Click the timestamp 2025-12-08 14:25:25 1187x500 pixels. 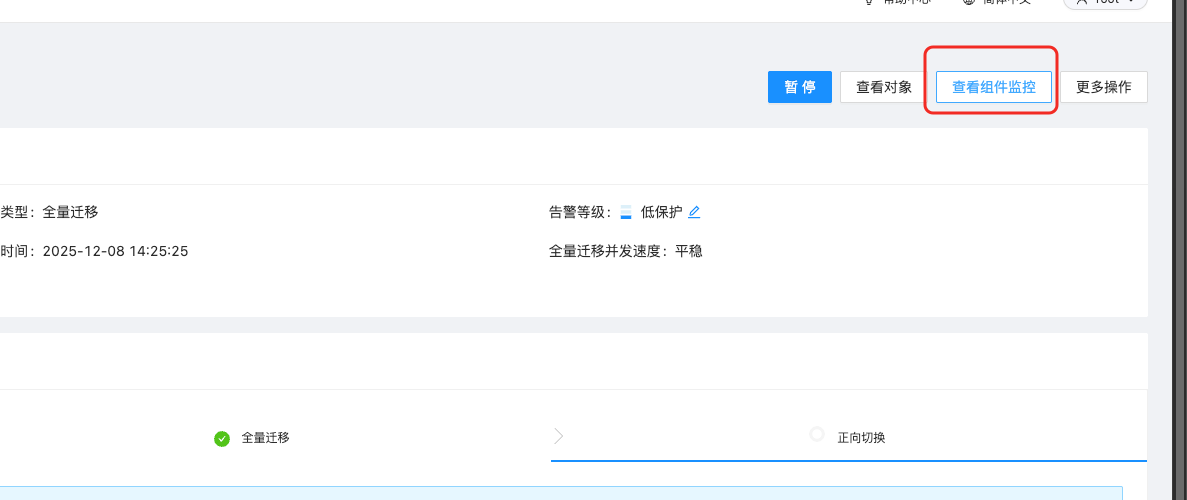point(115,251)
